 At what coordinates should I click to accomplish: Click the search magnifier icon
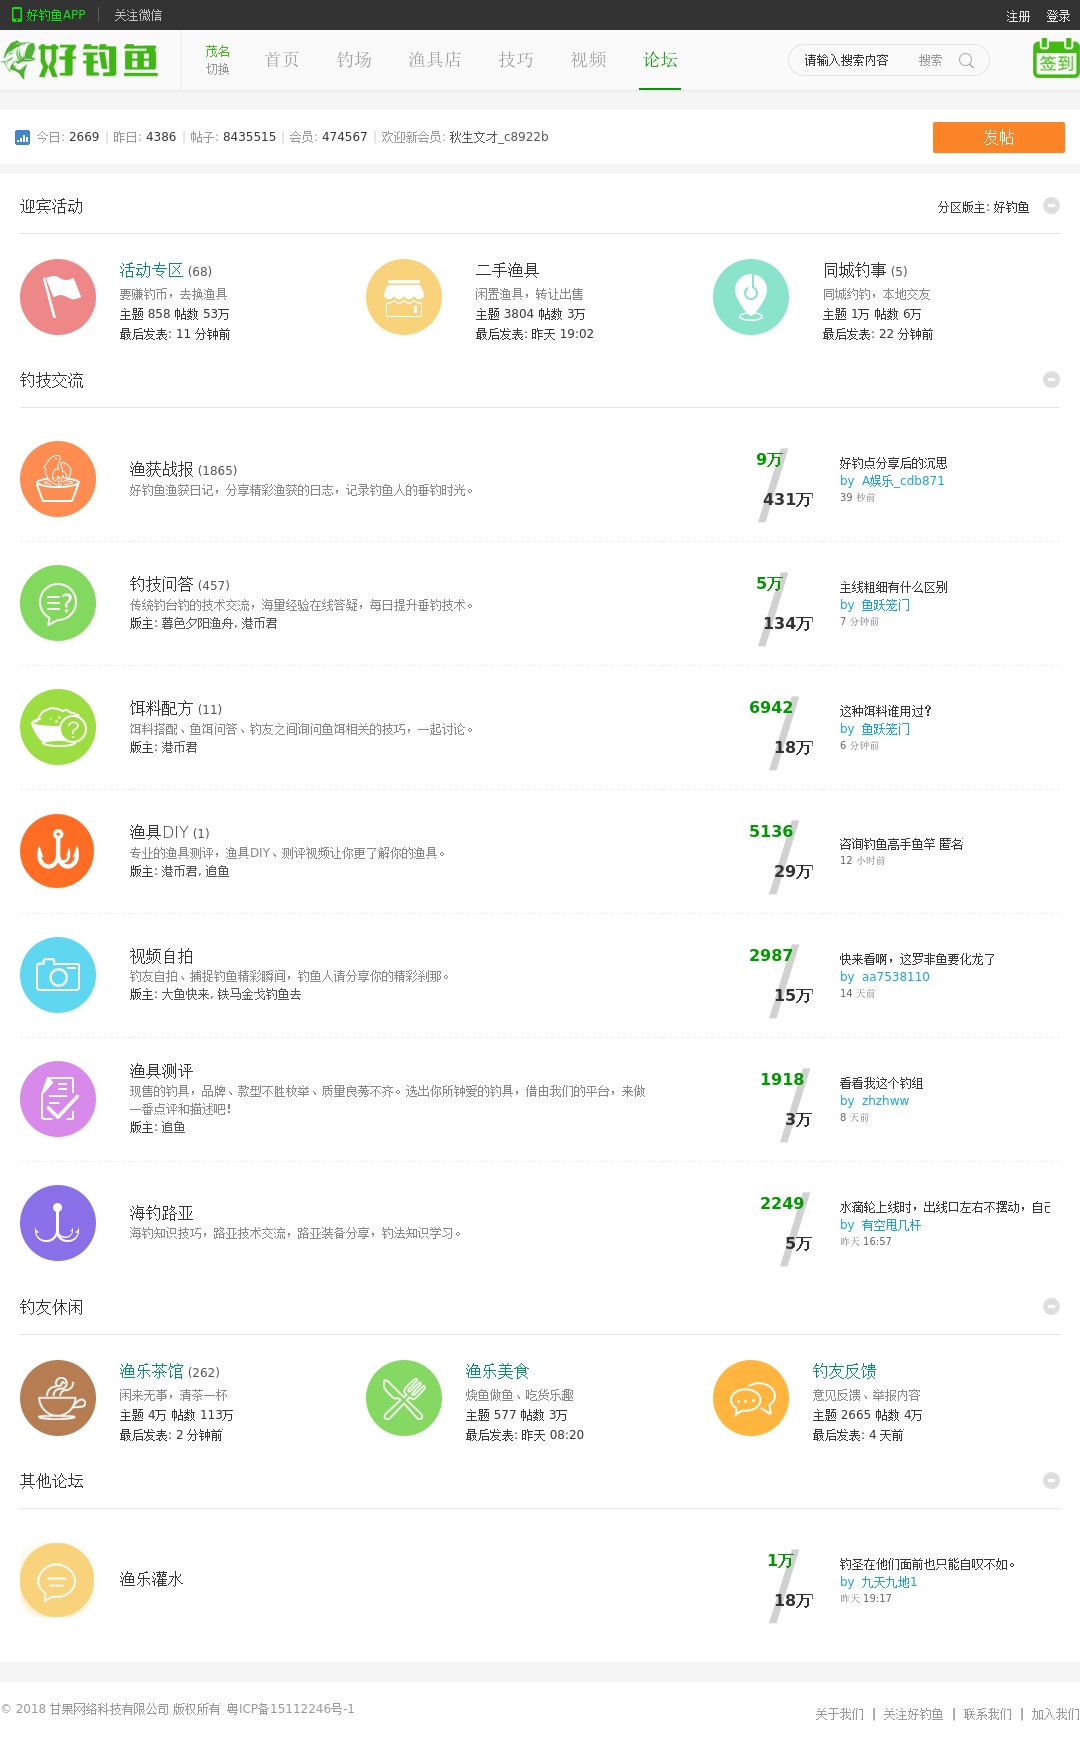966,60
